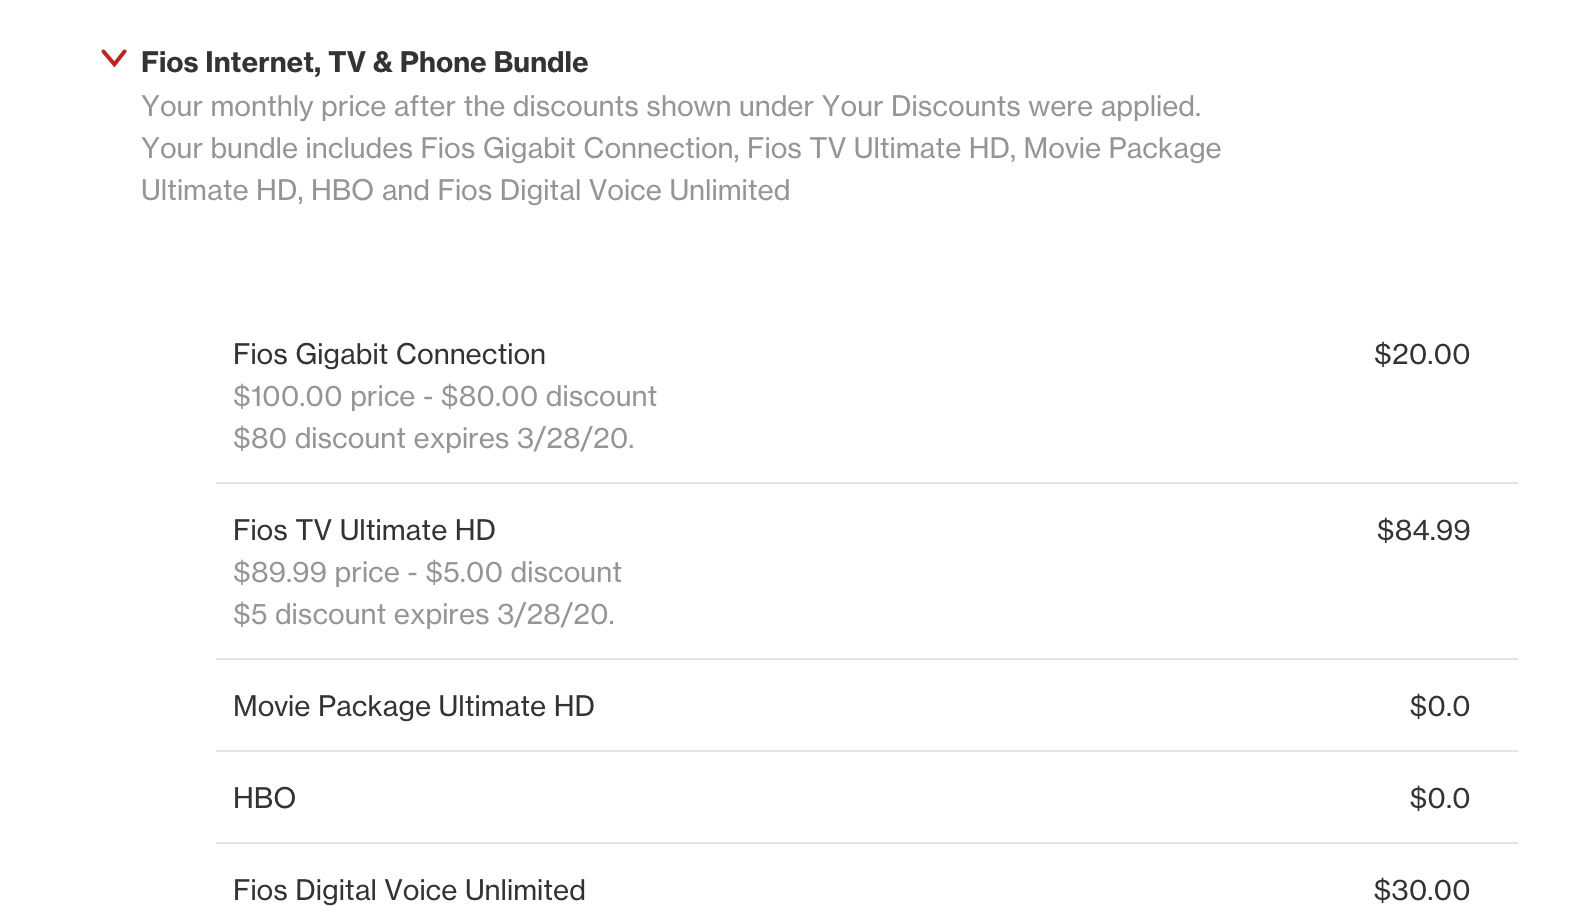The width and height of the screenshot is (1588, 924).
Task: Click the $20.00 Gigabit Connection price
Action: point(1421,354)
